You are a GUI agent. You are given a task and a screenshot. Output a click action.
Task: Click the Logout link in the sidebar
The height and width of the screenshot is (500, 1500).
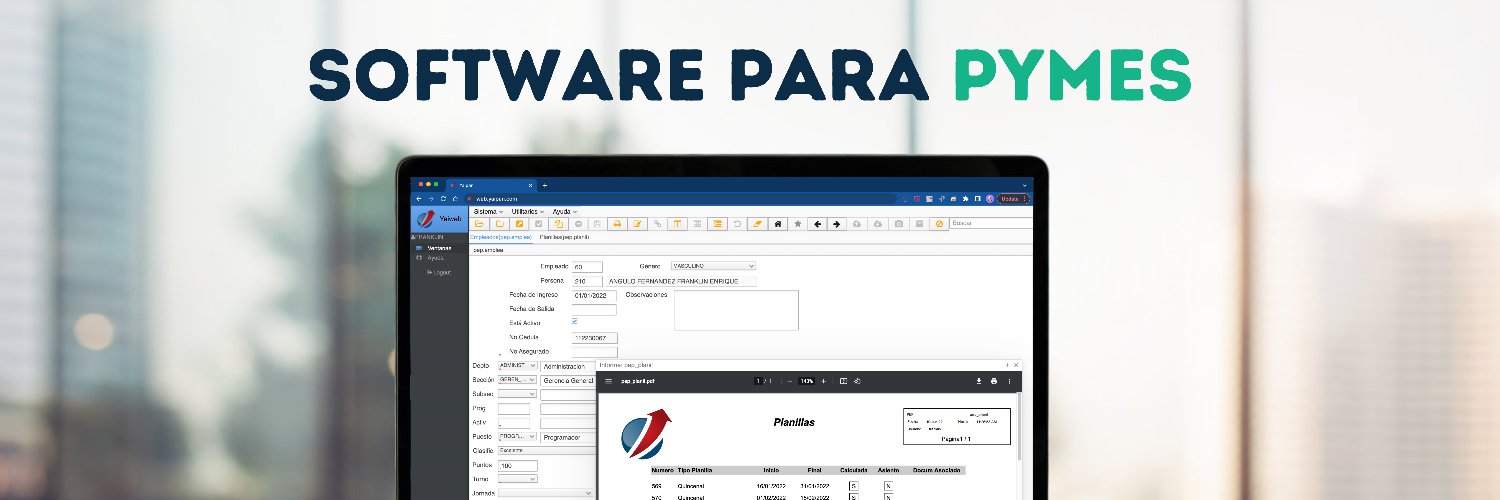(439, 272)
